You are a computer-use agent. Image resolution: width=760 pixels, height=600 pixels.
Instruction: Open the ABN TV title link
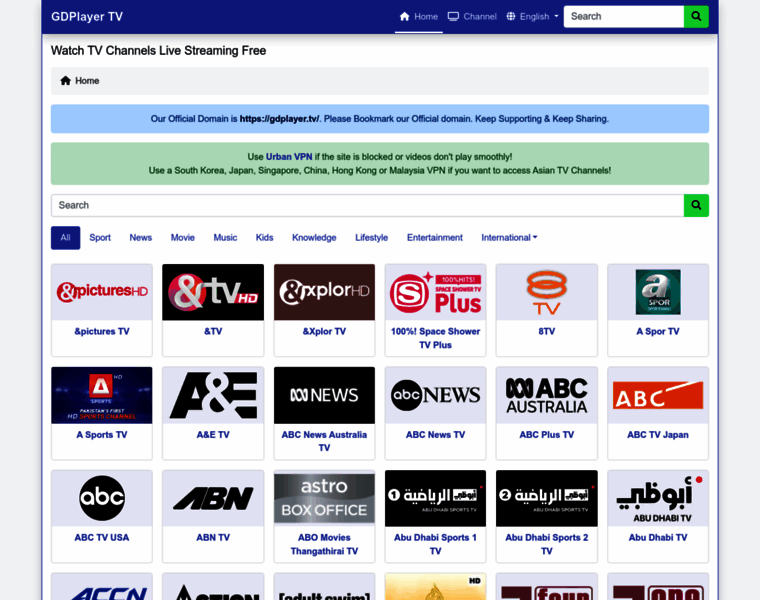(x=213, y=537)
